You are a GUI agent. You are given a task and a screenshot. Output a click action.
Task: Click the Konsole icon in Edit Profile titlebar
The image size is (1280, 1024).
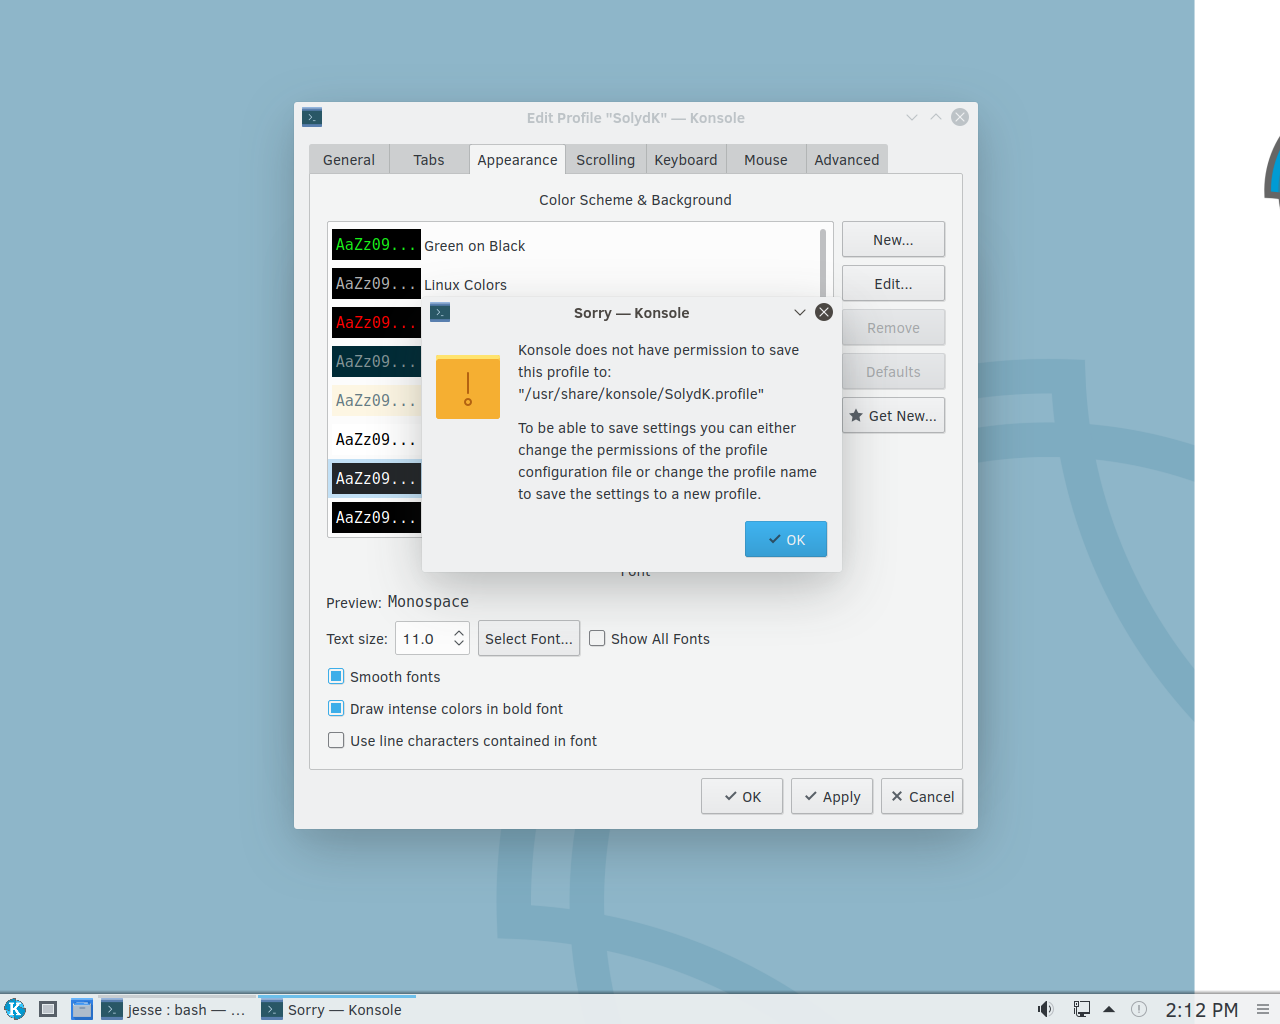[x=312, y=117]
